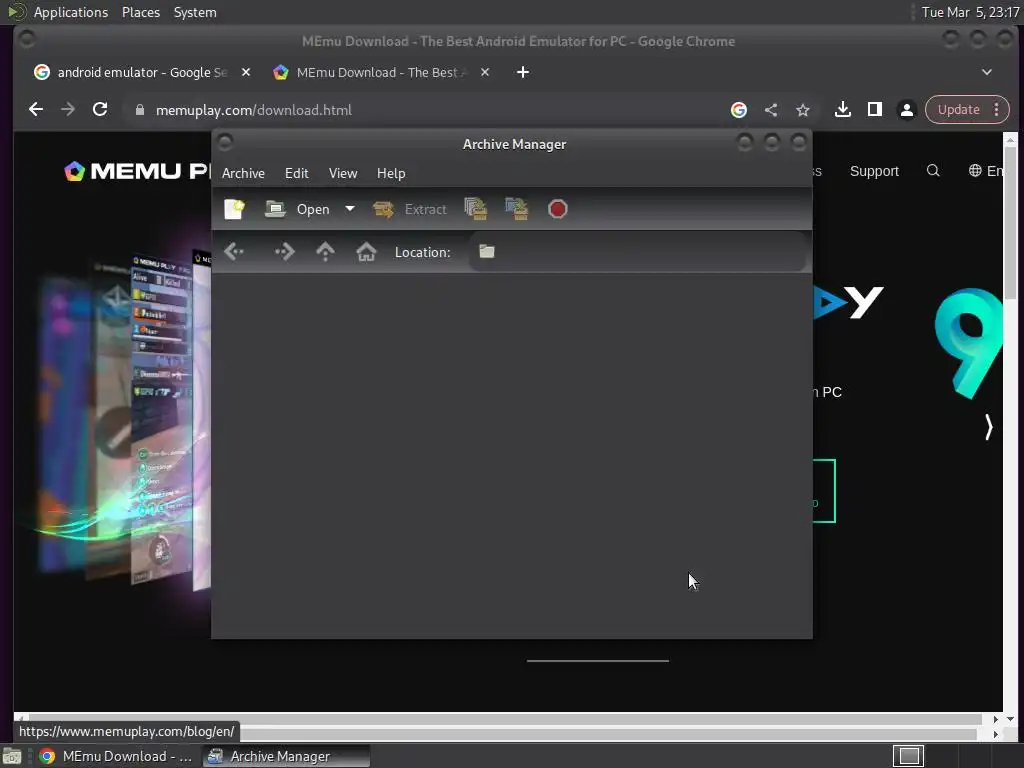Switch to MEmu Download window in taskbar
Image resolution: width=1024 pixels, height=768 pixels.
[x=116, y=756]
